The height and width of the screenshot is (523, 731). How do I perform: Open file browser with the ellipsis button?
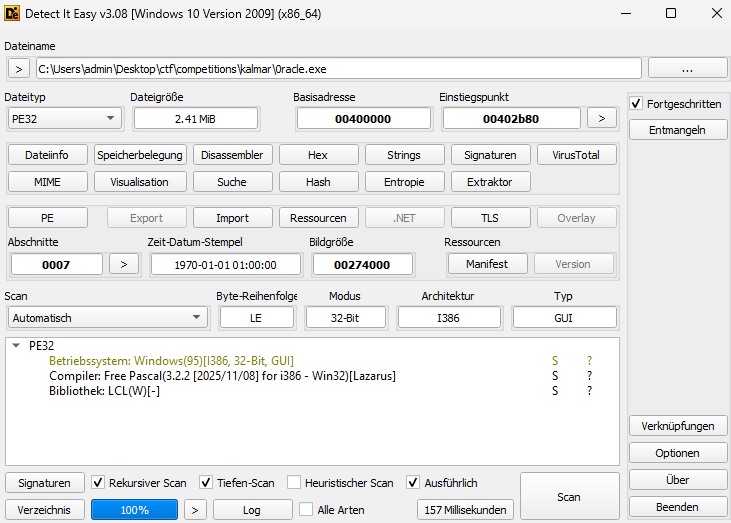coord(686,69)
